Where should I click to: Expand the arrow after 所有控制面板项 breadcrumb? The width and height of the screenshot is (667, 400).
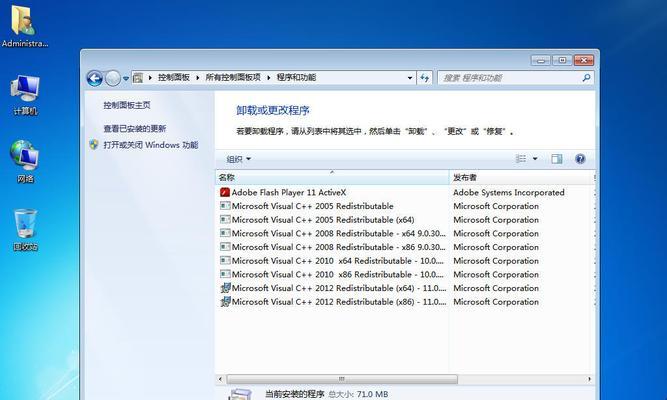tap(268, 77)
